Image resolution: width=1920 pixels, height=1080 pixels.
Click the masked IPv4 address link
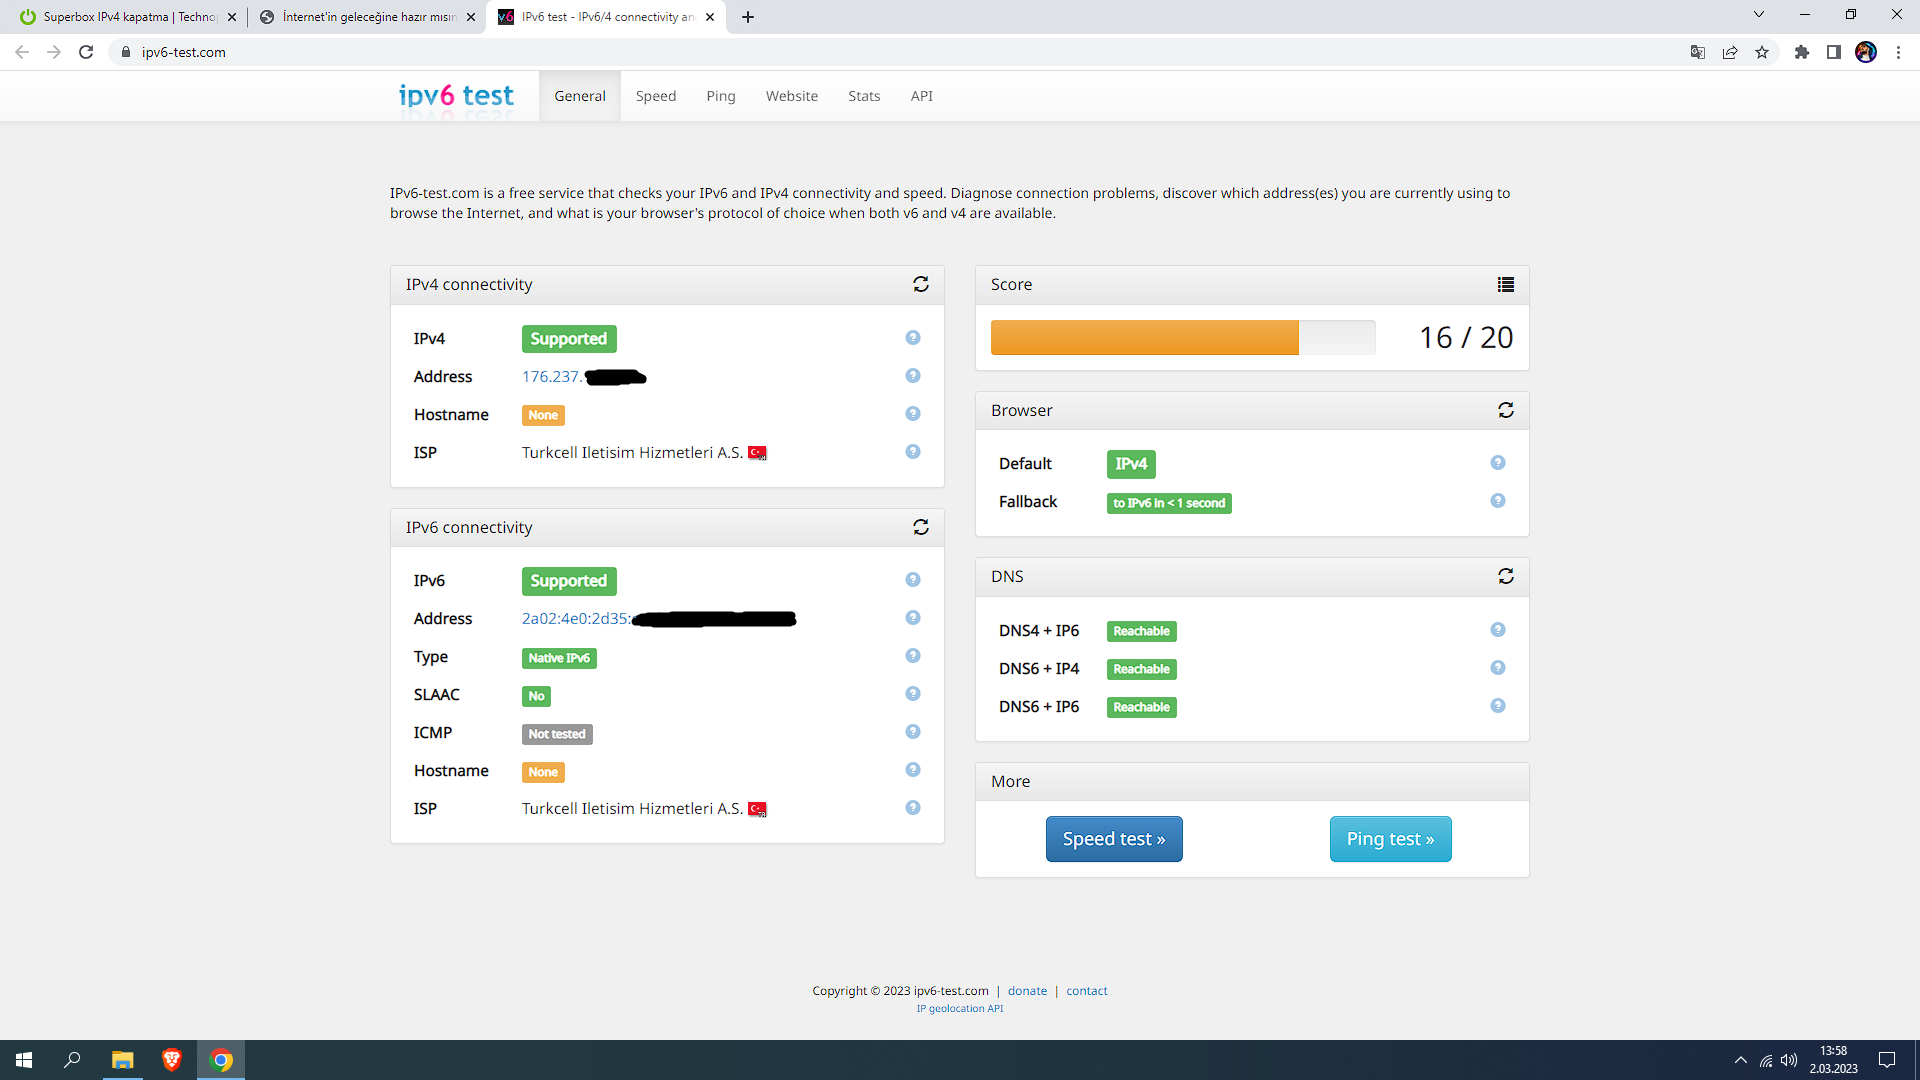[x=583, y=377]
